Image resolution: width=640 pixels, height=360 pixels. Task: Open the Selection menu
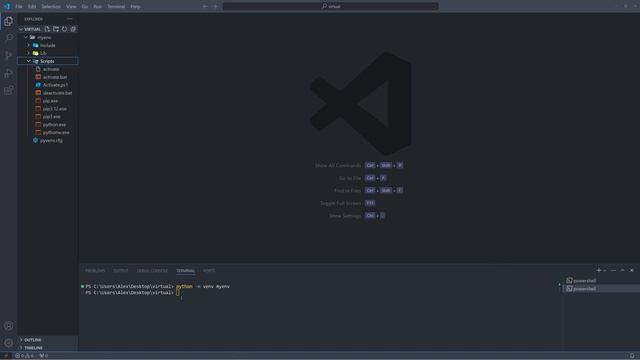(51, 7)
